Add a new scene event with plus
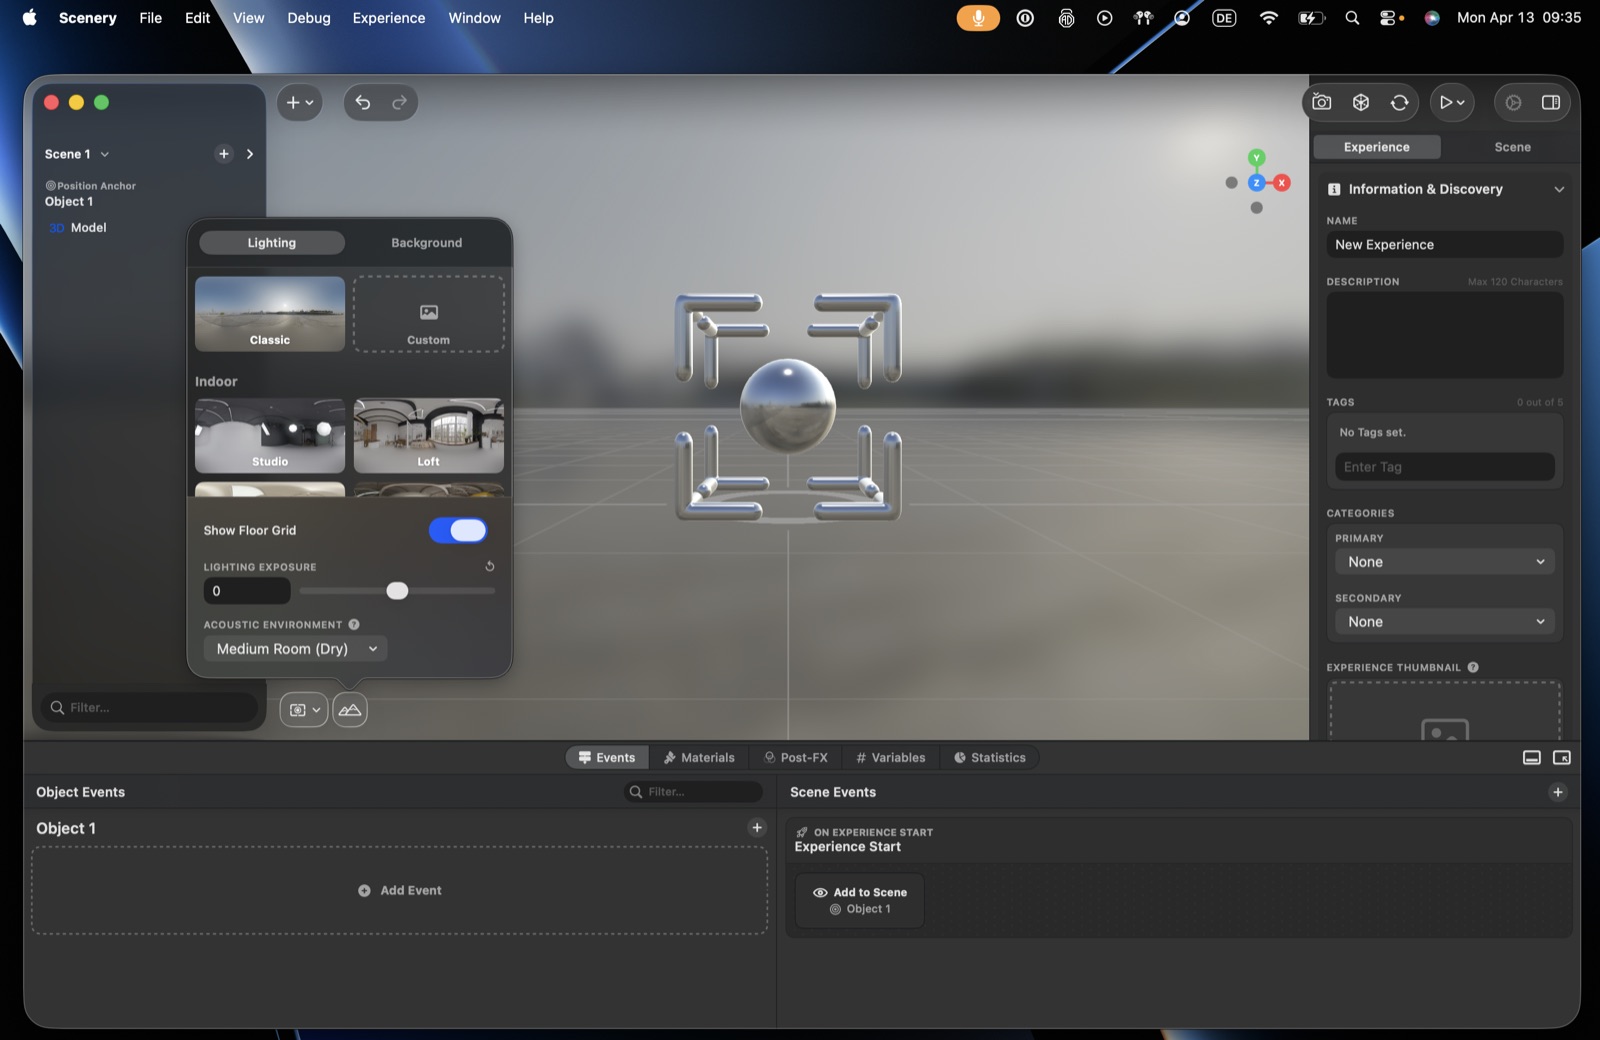The image size is (1600, 1040). [x=1558, y=792]
